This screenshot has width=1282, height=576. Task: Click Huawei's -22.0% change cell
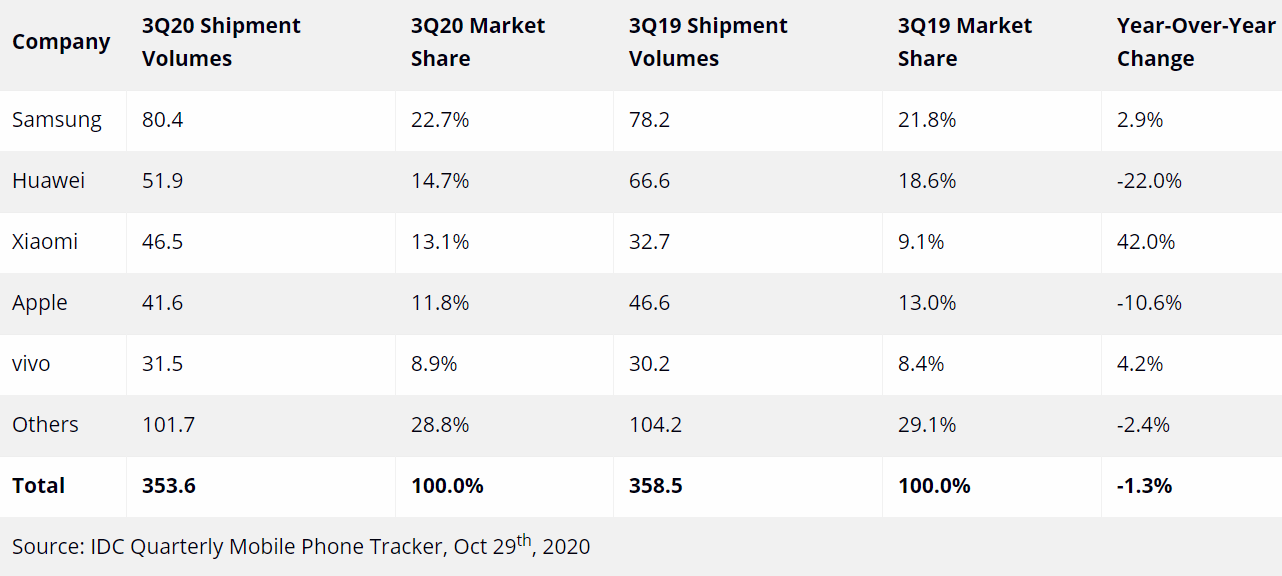[1149, 181]
